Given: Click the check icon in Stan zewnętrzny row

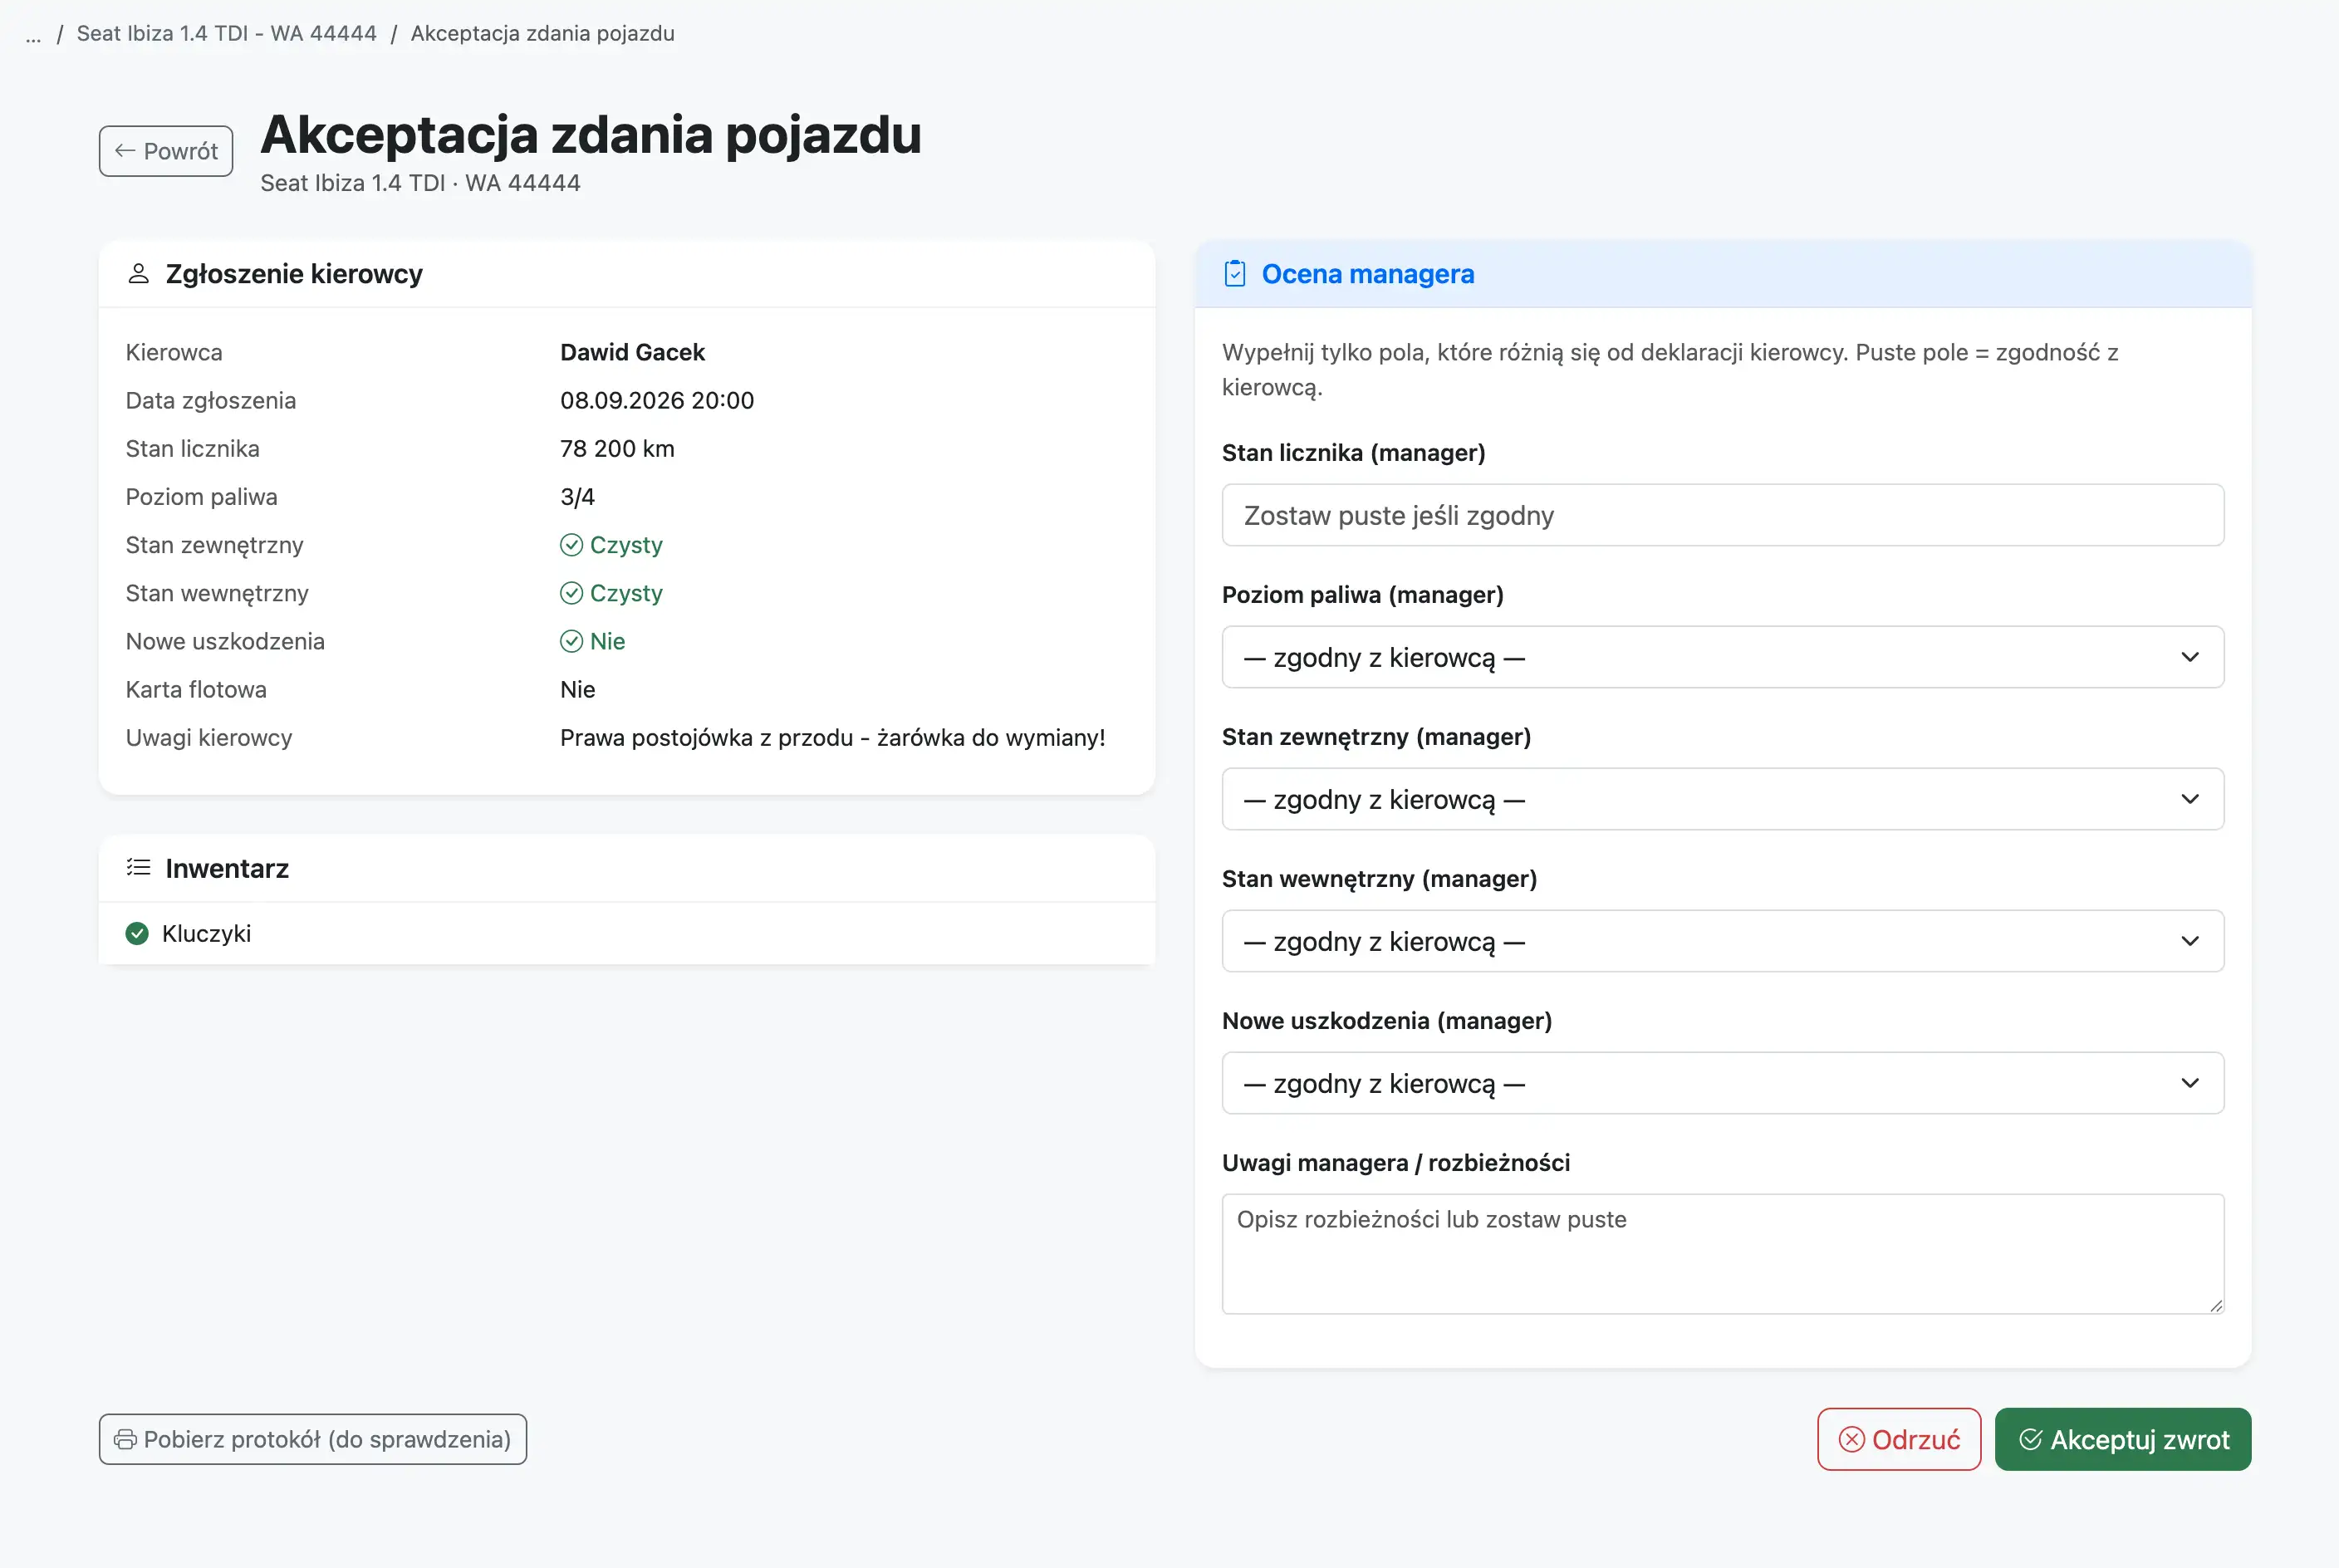Looking at the screenshot, I should [x=571, y=545].
